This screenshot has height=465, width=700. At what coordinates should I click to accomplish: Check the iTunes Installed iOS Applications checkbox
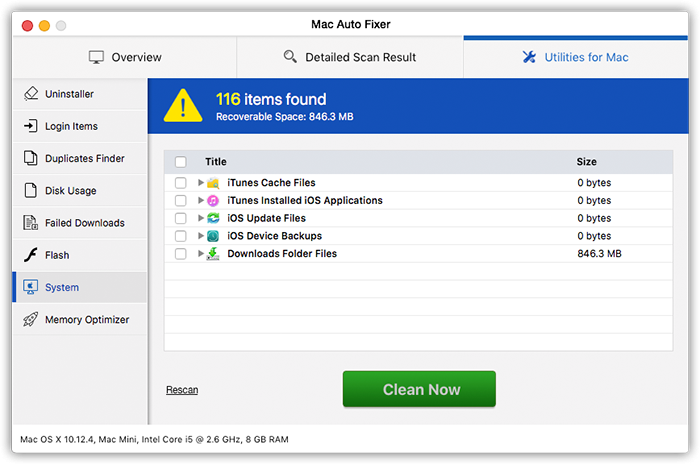(x=180, y=201)
